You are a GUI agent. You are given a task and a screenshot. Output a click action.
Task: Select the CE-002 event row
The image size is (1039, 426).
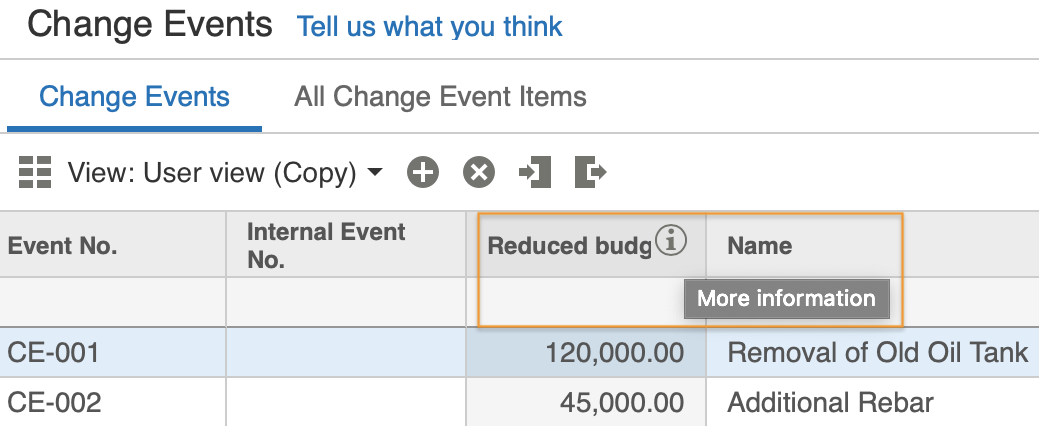pyautogui.click(x=520, y=402)
